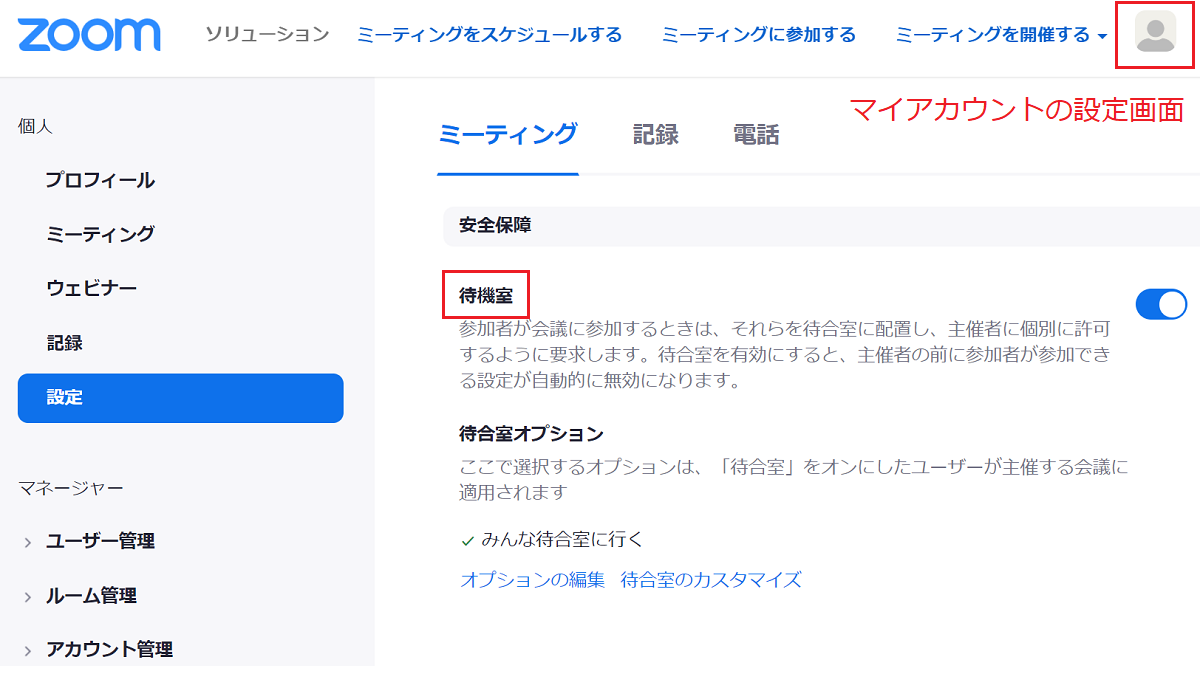Click the オプションの編集 link
1200x675 pixels.
[x=532, y=580]
